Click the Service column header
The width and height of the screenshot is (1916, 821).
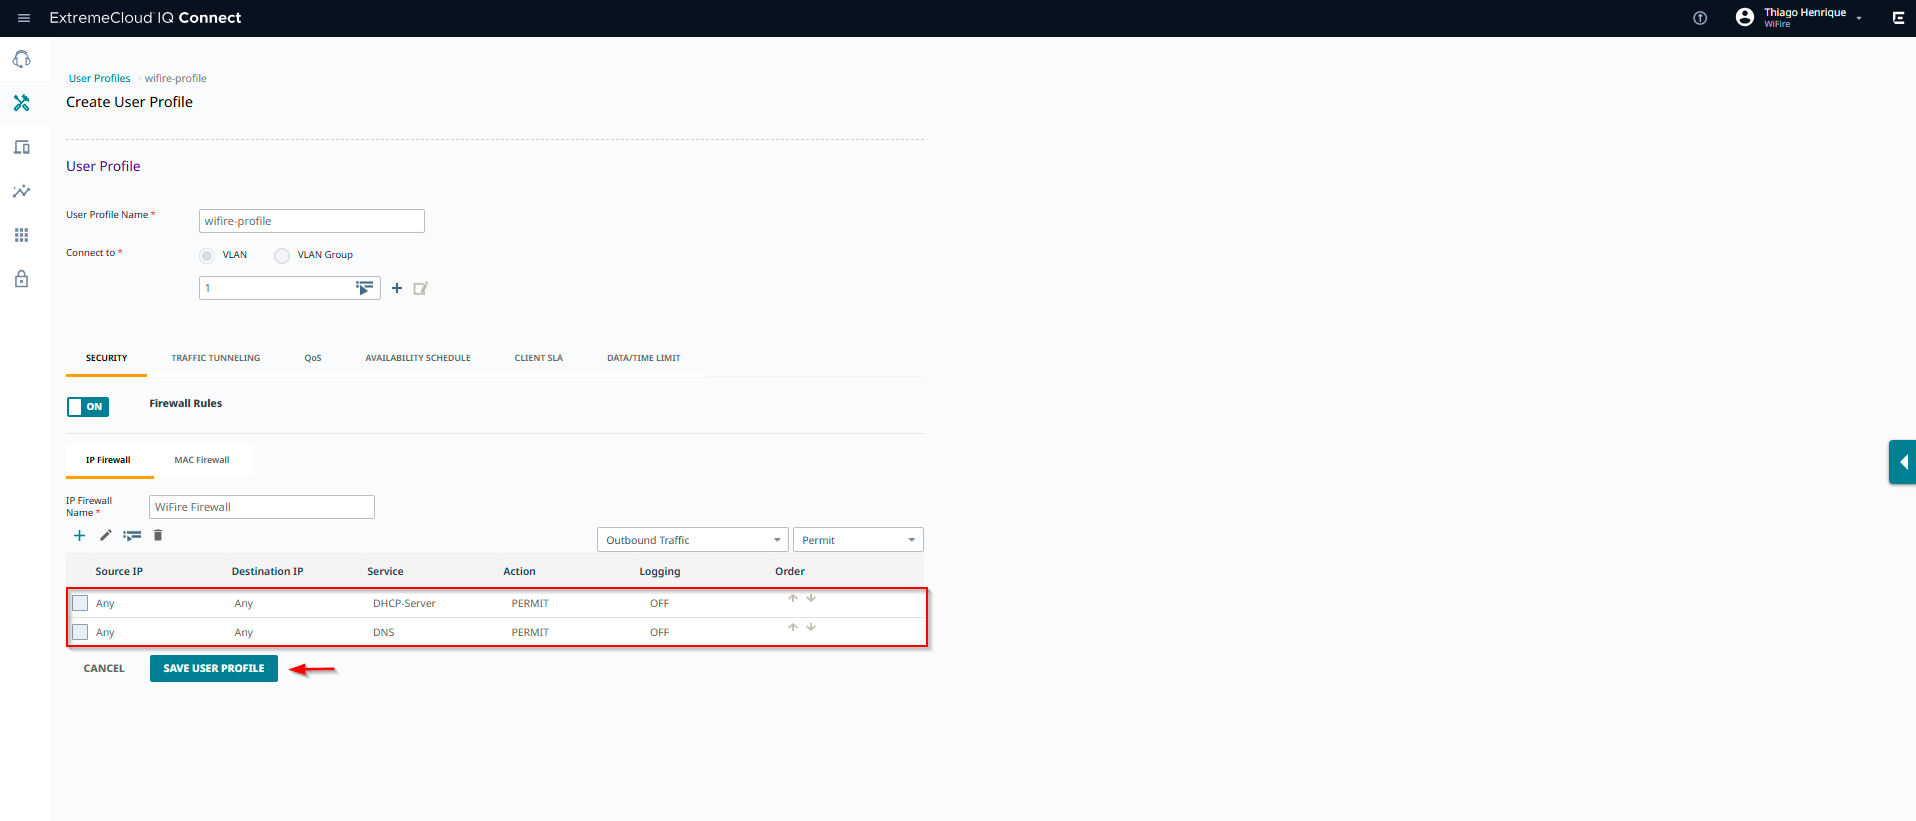pos(385,571)
